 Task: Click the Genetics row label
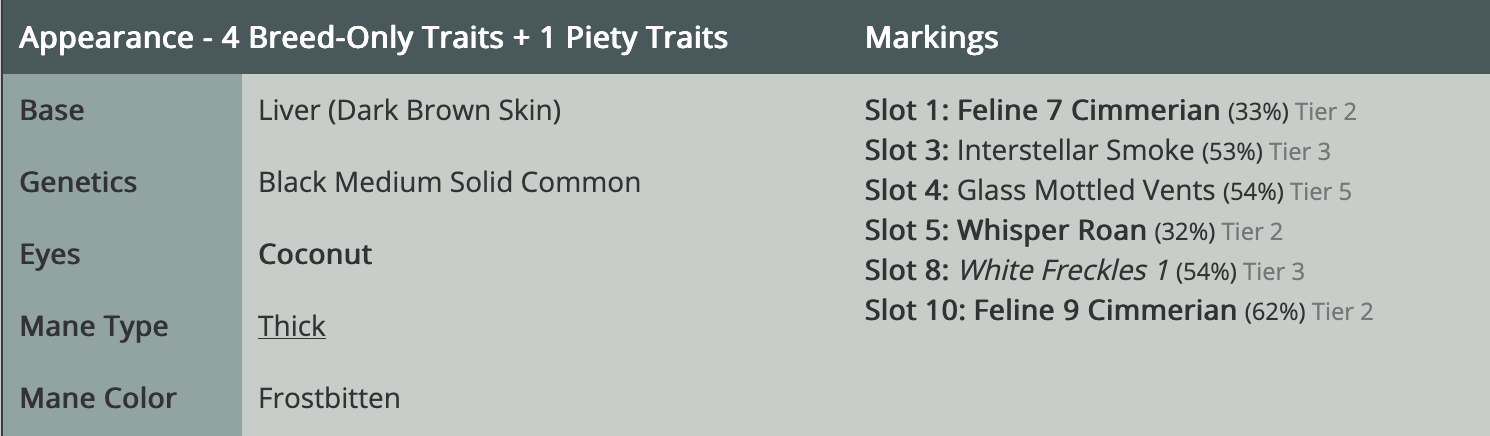78,182
